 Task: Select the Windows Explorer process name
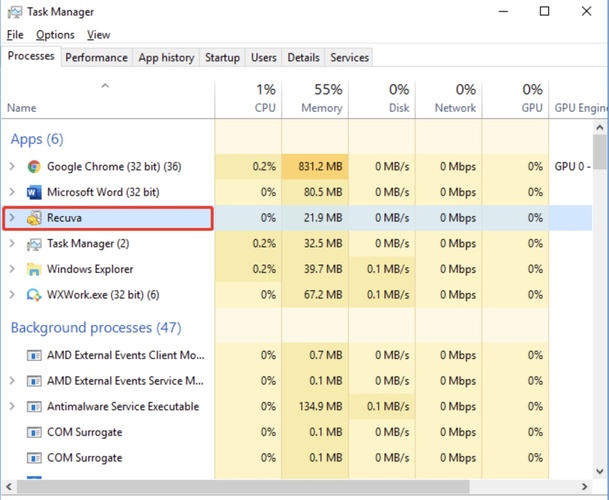(90, 269)
